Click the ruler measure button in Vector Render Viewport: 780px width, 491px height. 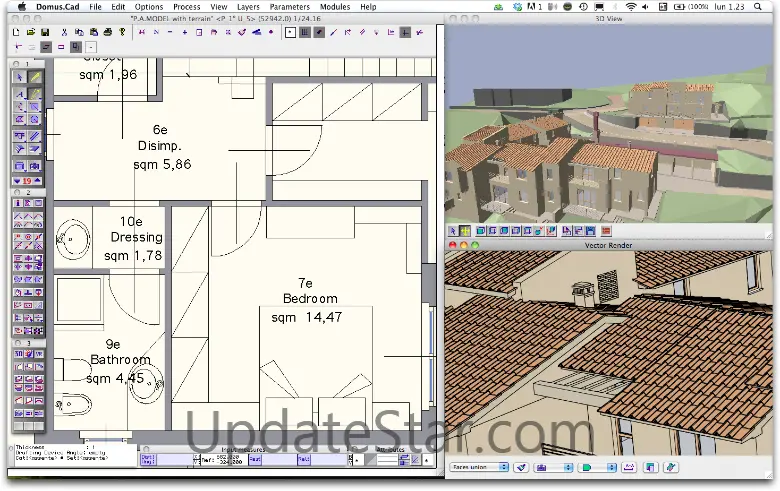click(629, 467)
